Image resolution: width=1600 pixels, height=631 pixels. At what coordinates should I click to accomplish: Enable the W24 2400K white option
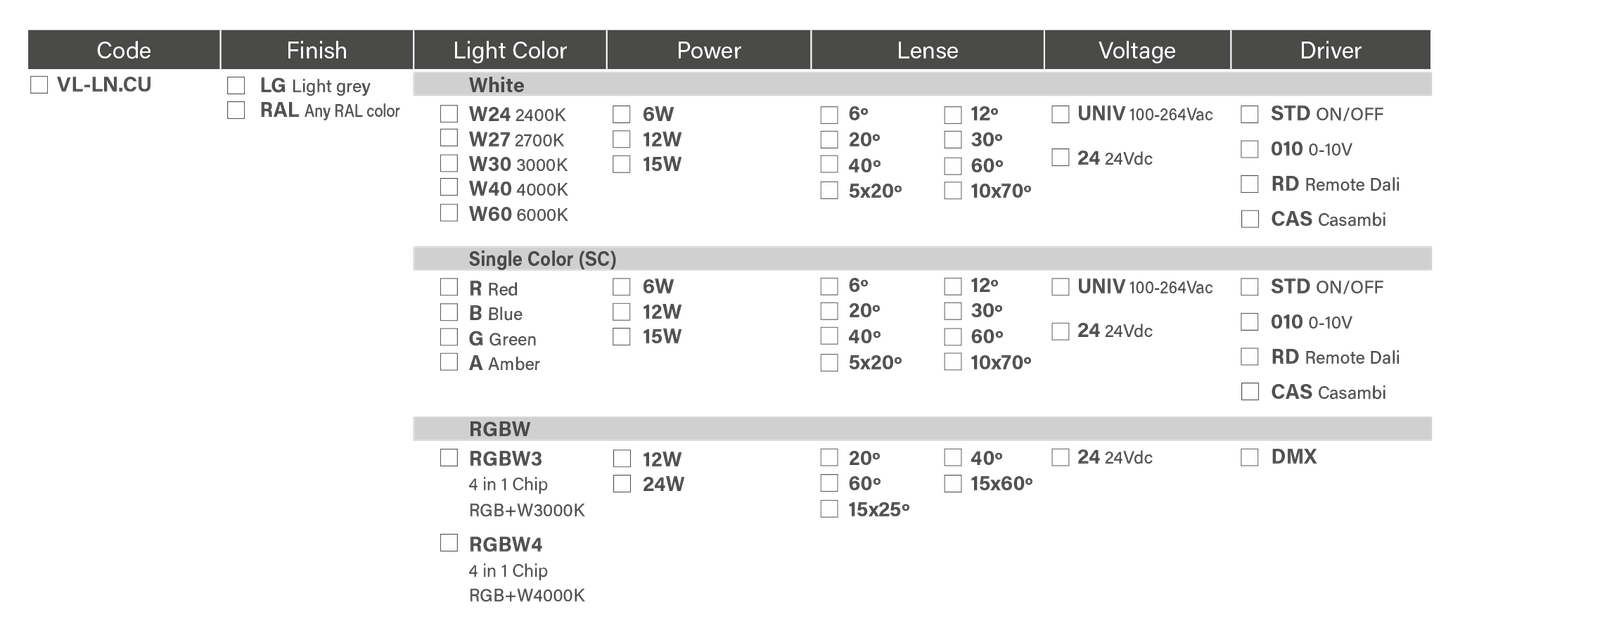click(x=449, y=114)
